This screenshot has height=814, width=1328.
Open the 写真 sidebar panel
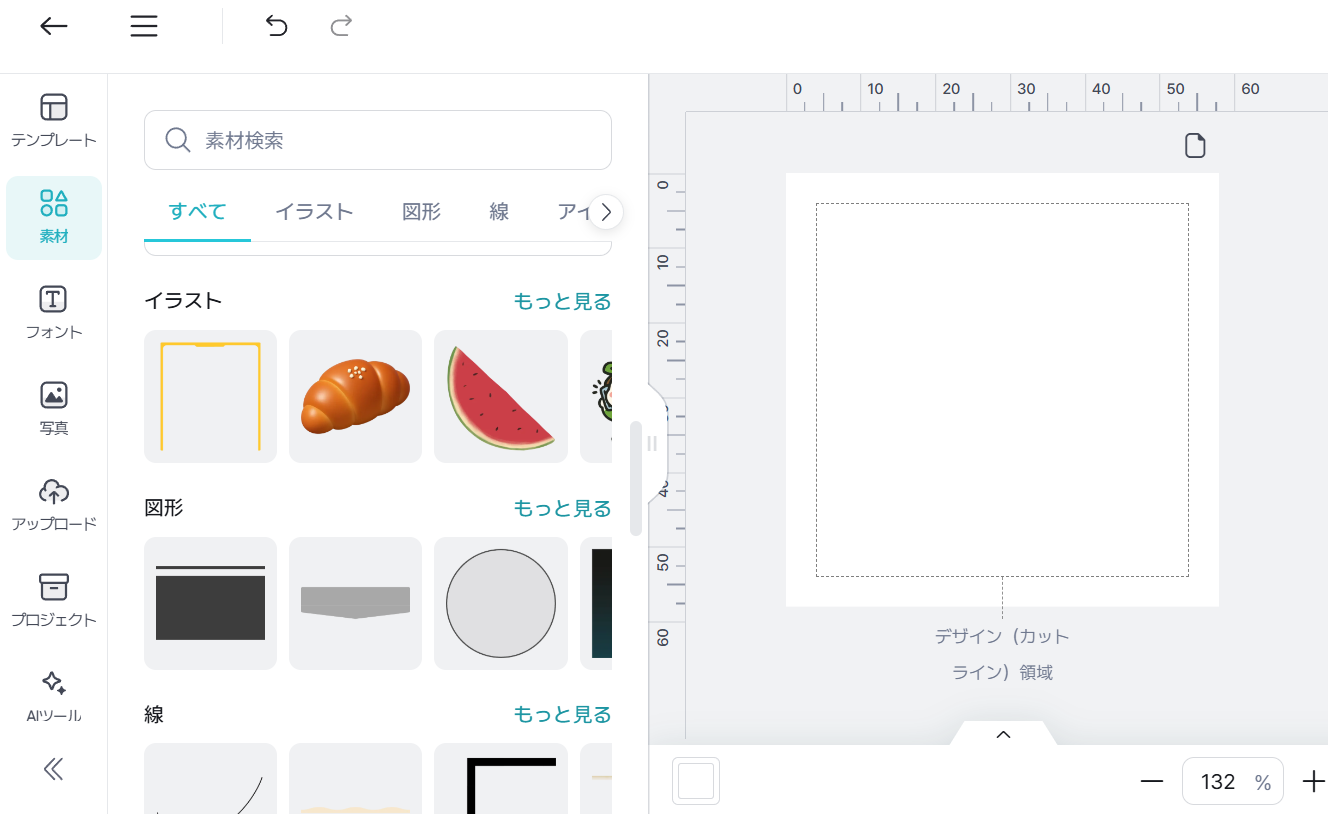coord(54,409)
